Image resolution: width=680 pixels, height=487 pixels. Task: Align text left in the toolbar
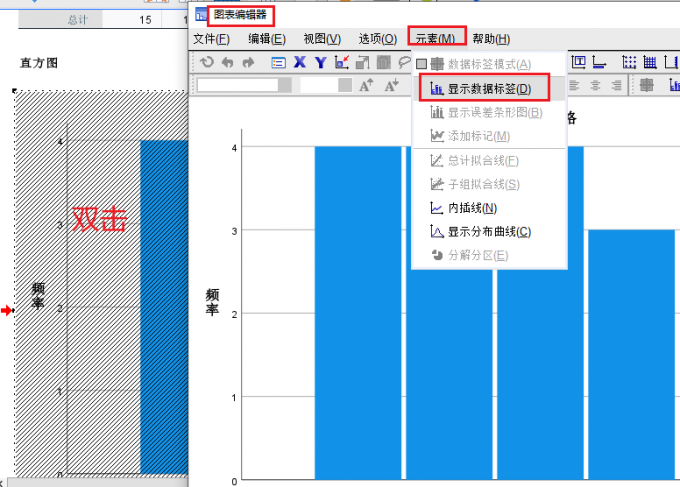click(x=574, y=85)
